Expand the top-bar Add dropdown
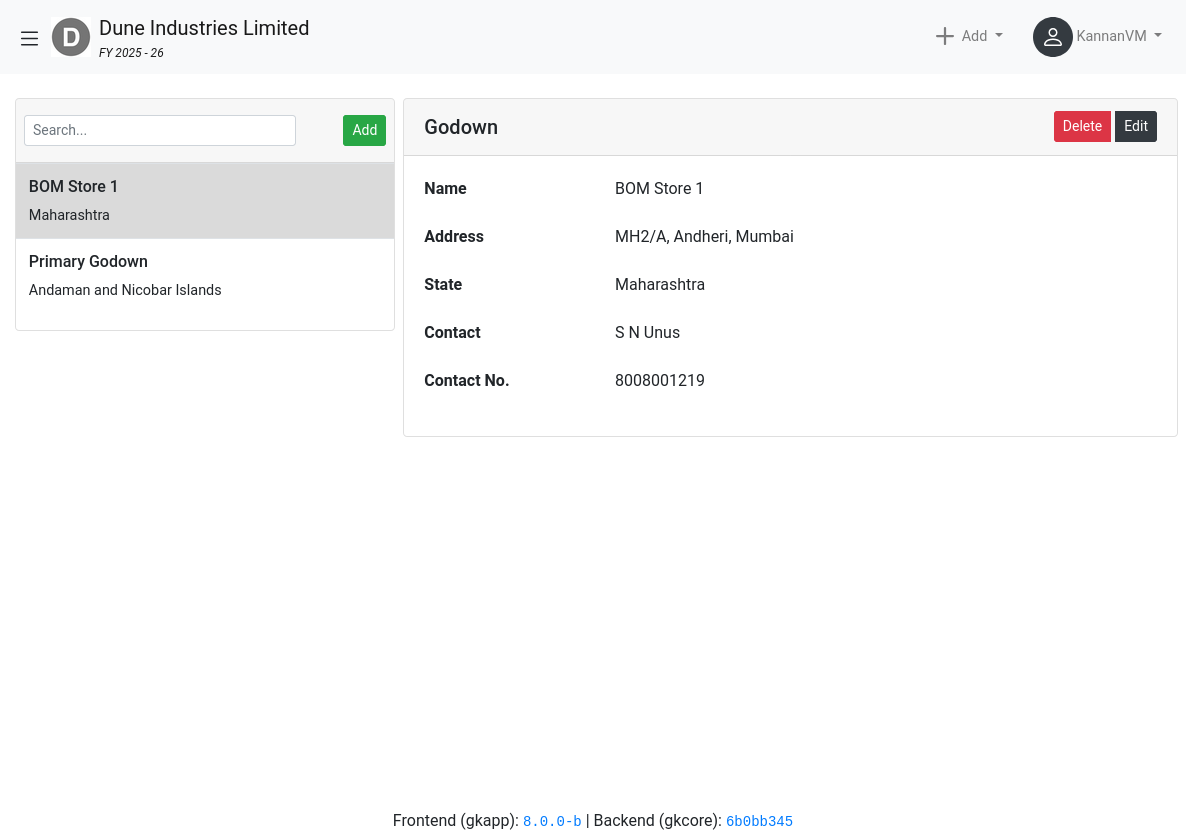The image size is (1186, 837). [x=970, y=36]
